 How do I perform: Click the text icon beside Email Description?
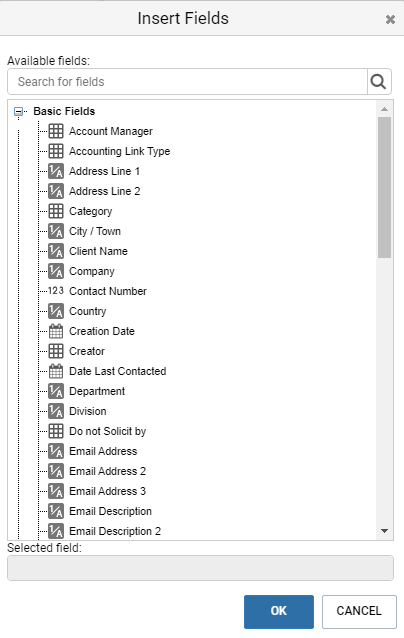click(56, 511)
